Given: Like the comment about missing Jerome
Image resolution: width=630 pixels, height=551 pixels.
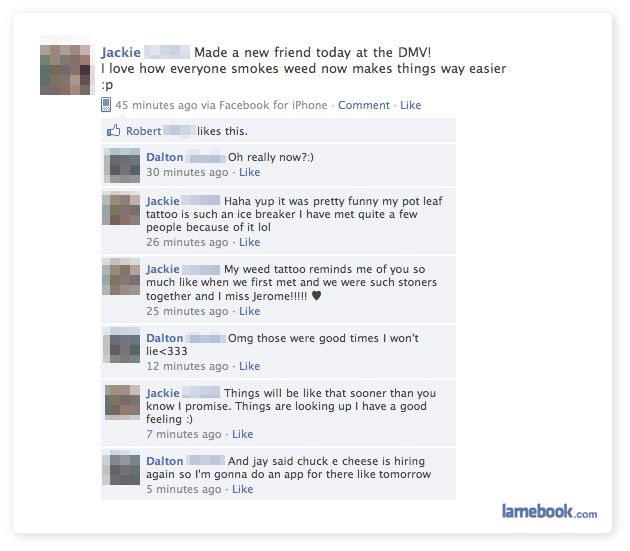Looking at the screenshot, I should click(250, 311).
